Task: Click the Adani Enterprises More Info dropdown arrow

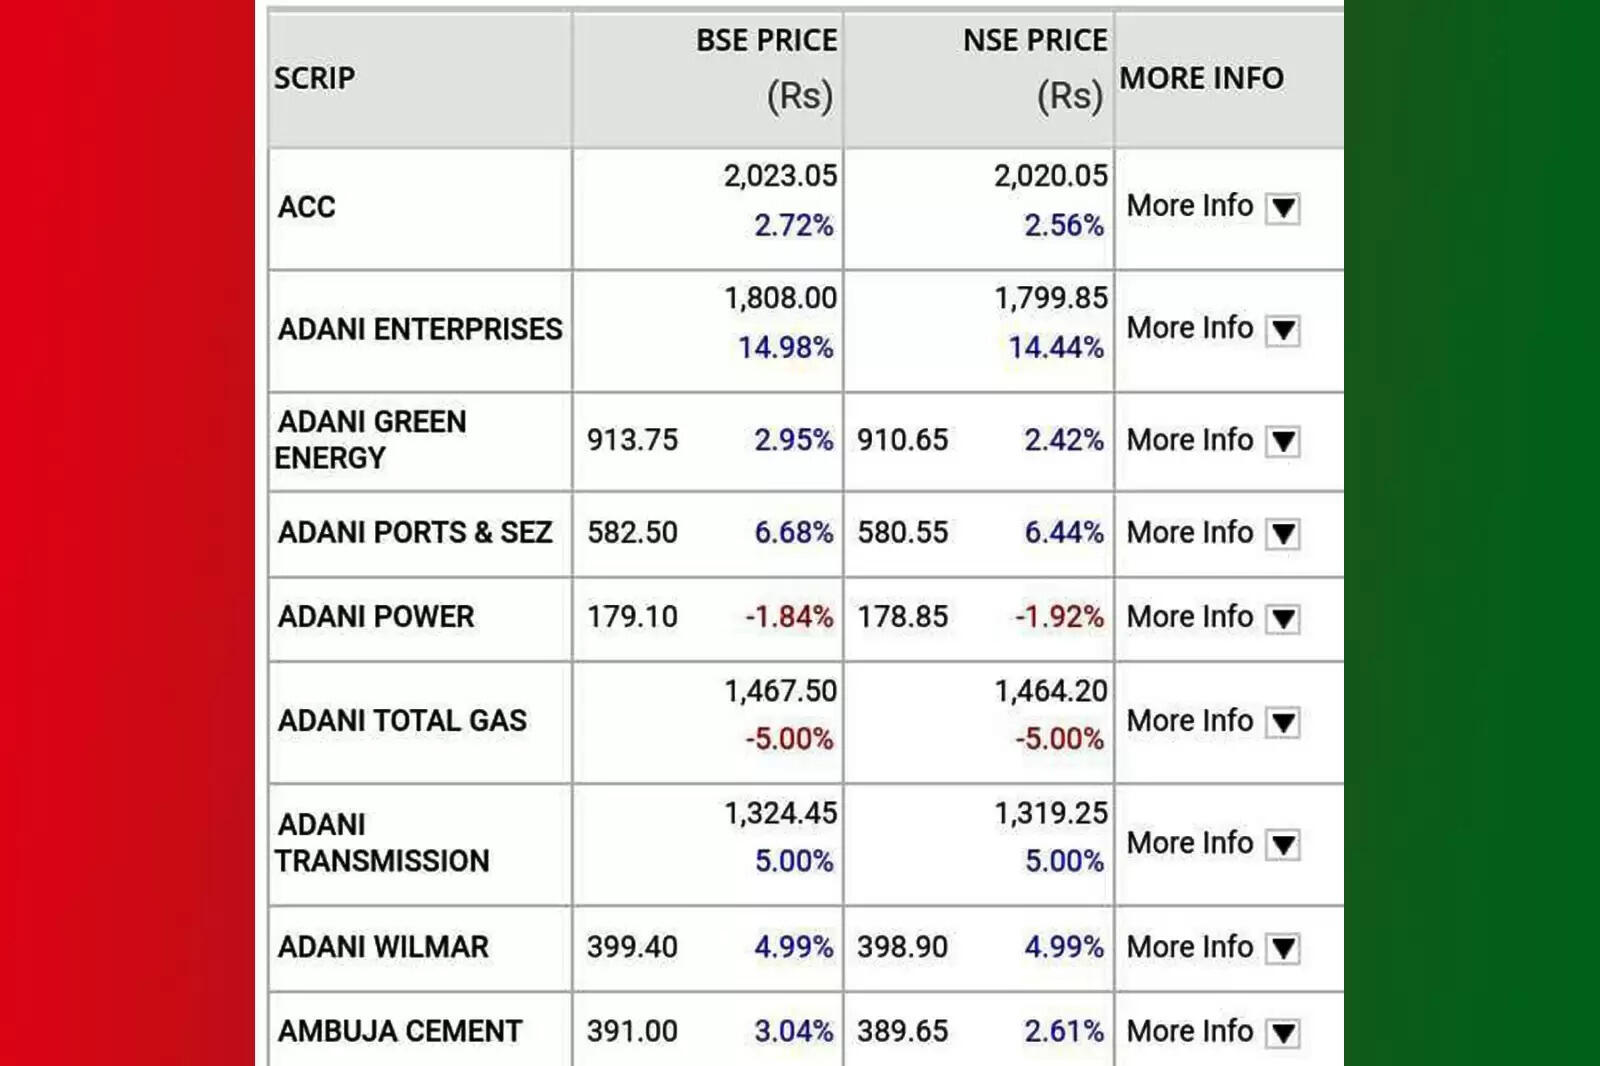Action: (1283, 330)
